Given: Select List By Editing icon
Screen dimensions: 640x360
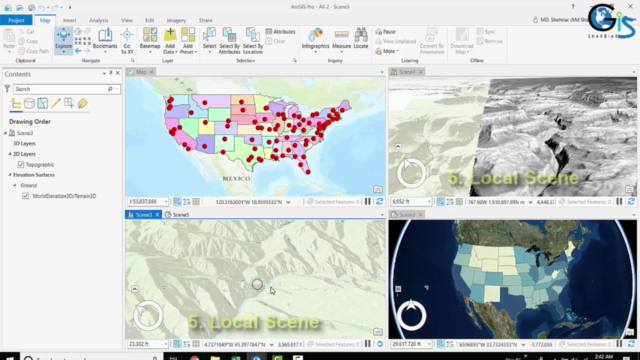Looking at the screenshot, I should click(x=56, y=103).
